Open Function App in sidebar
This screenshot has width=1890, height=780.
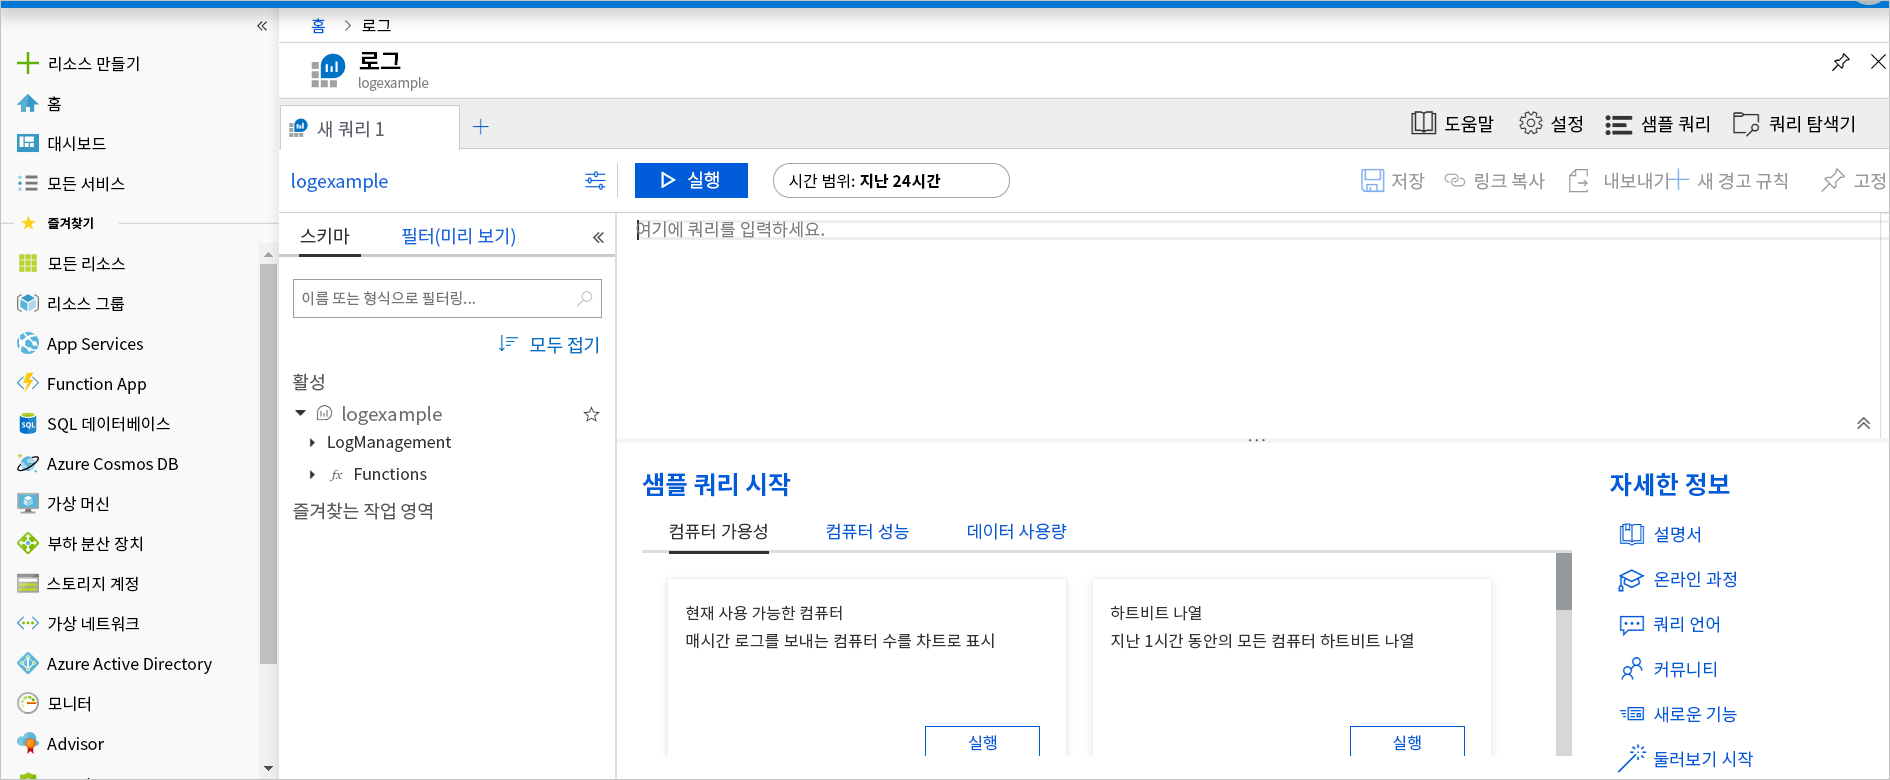pos(82,384)
